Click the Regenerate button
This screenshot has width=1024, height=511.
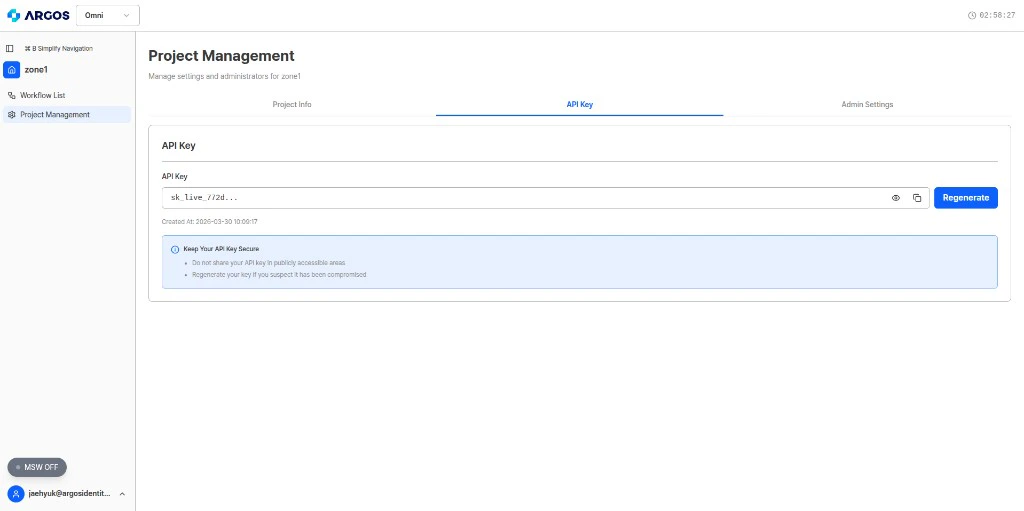click(966, 198)
